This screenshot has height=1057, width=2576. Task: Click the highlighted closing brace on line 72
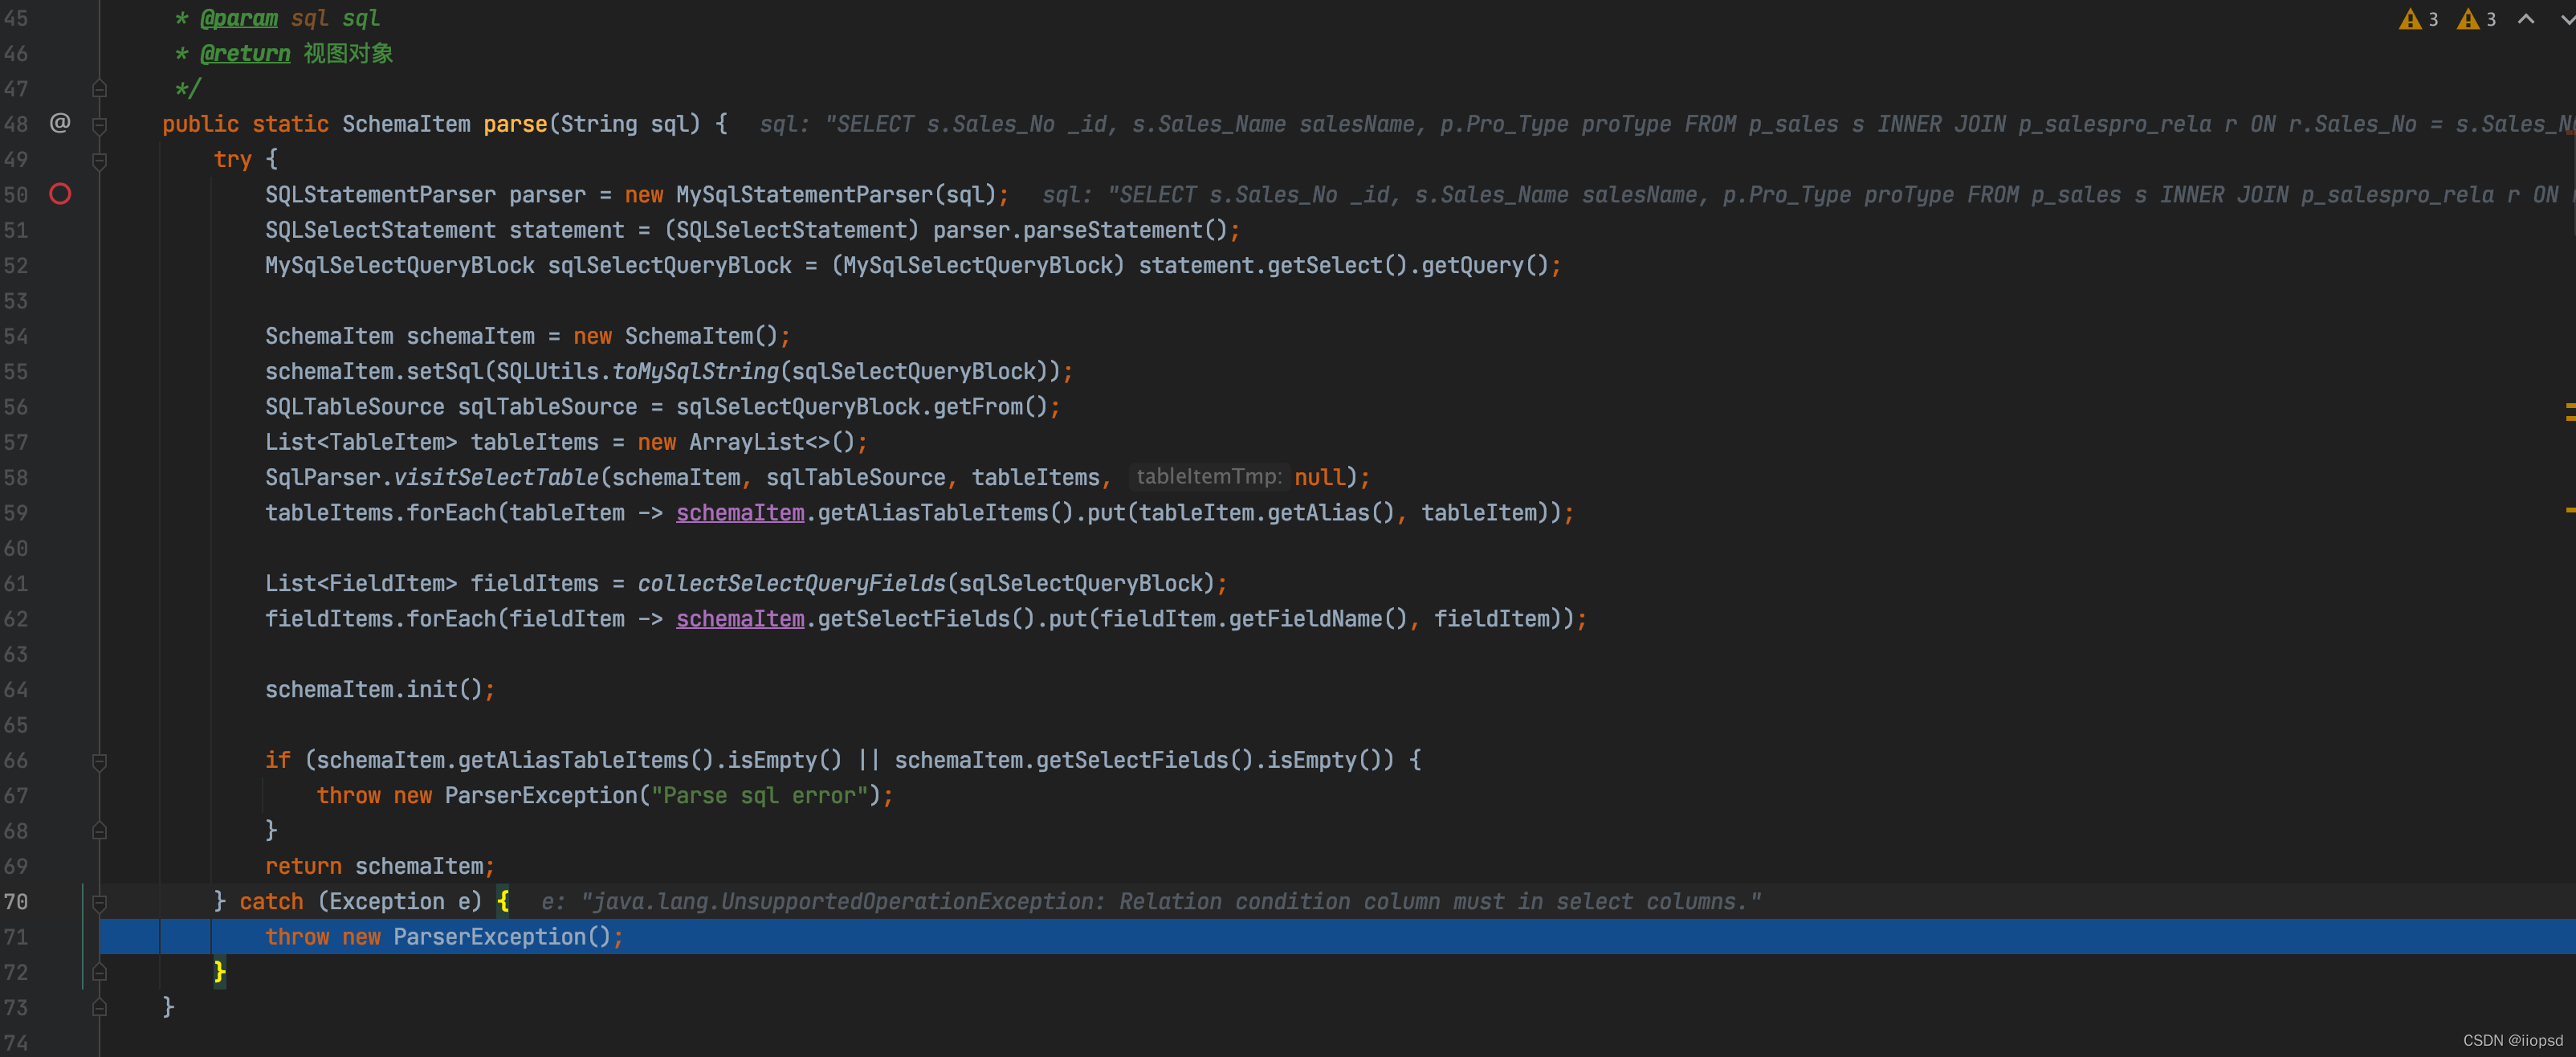tap(219, 972)
